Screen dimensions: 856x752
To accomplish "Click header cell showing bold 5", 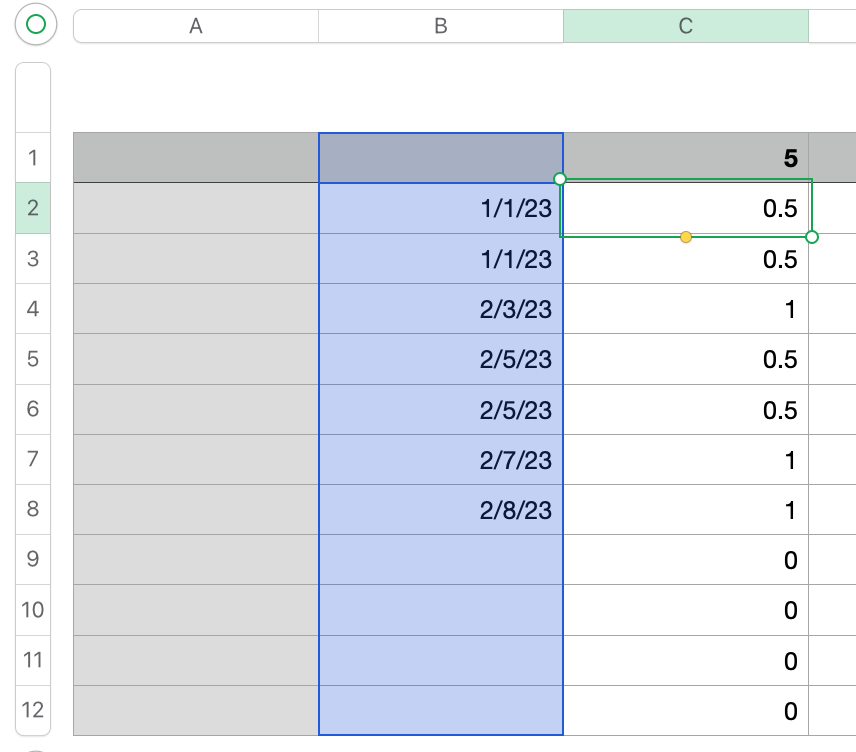I will (686, 158).
